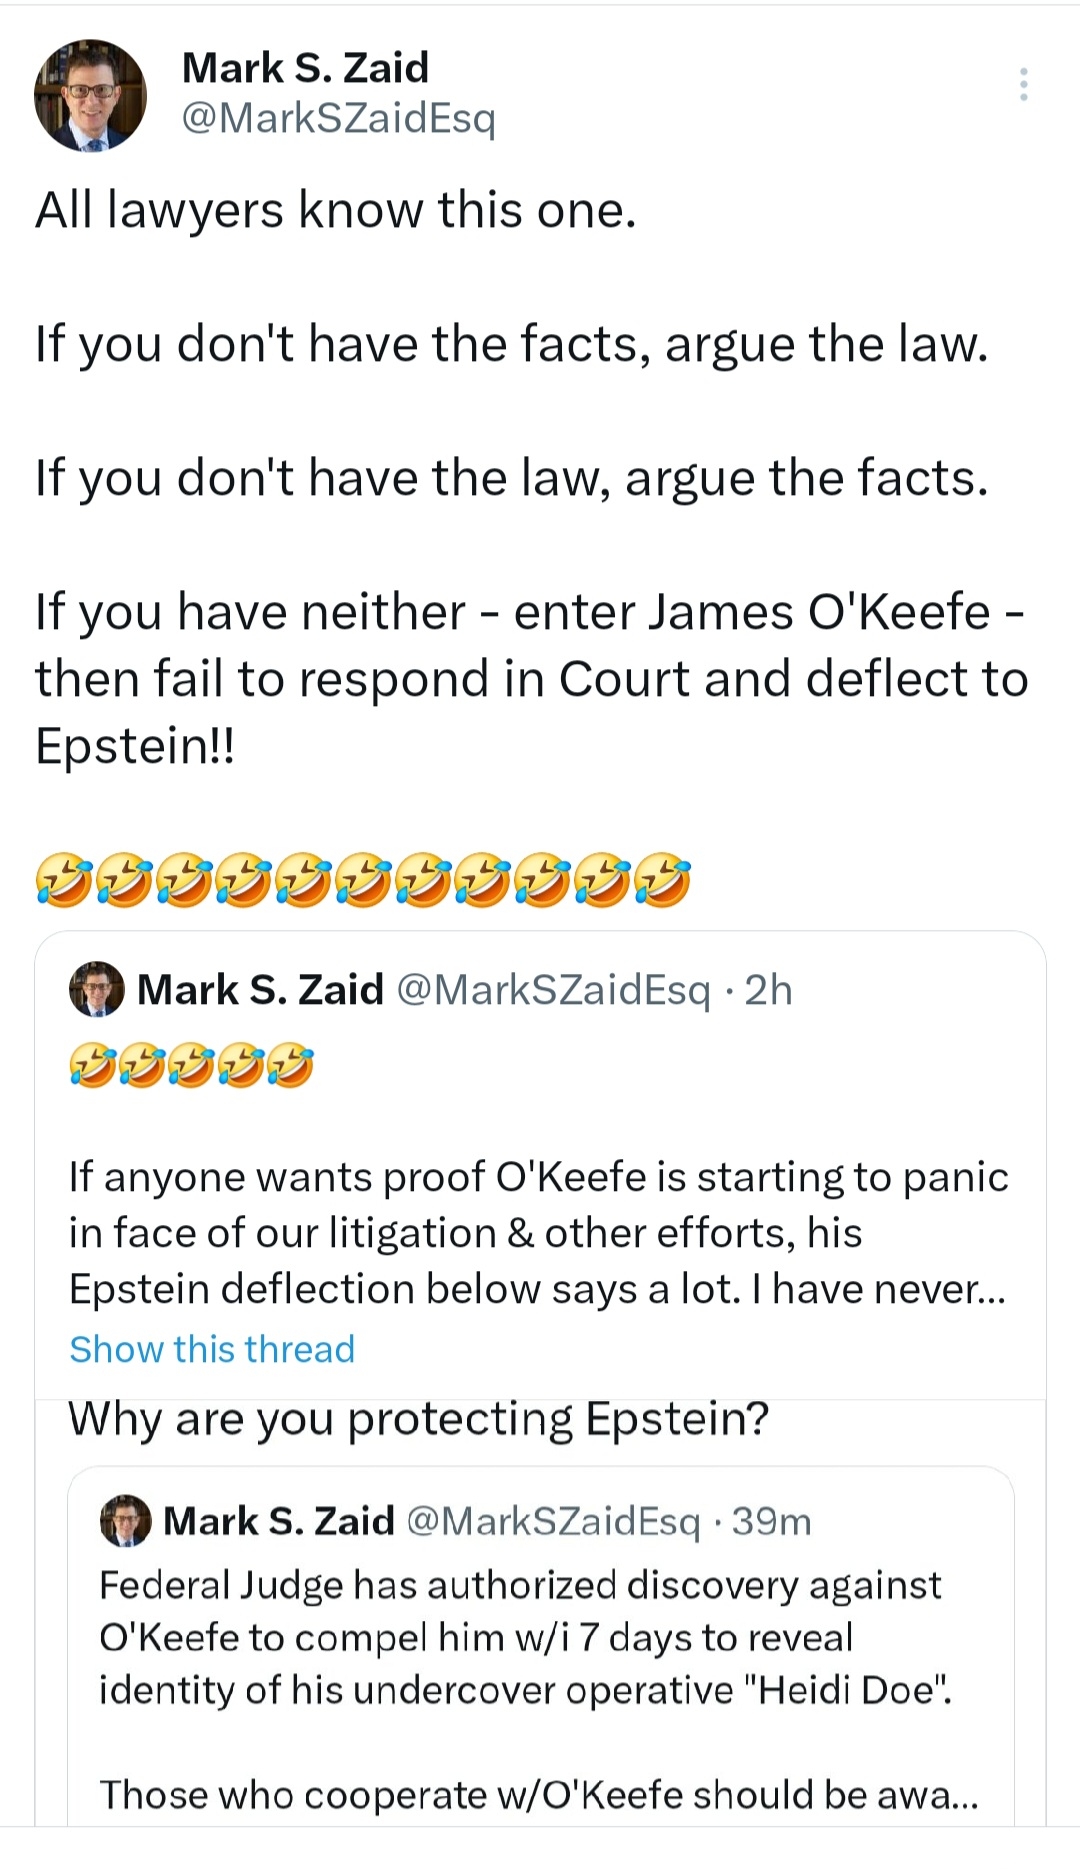
Task: Tap the long row of laughing emojis in main tweet
Action: tap(362, 880)
